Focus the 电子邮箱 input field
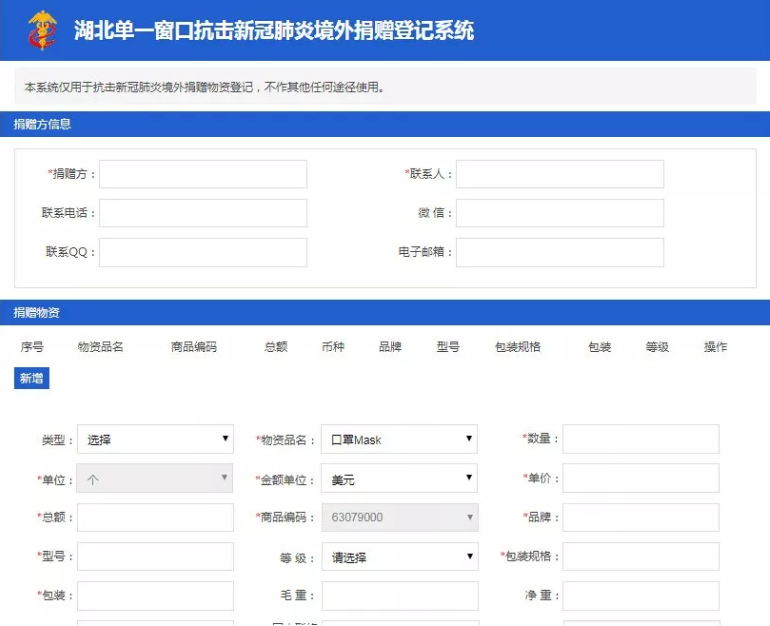This screenshot has height=626, width=770. [x=560, y=252]
